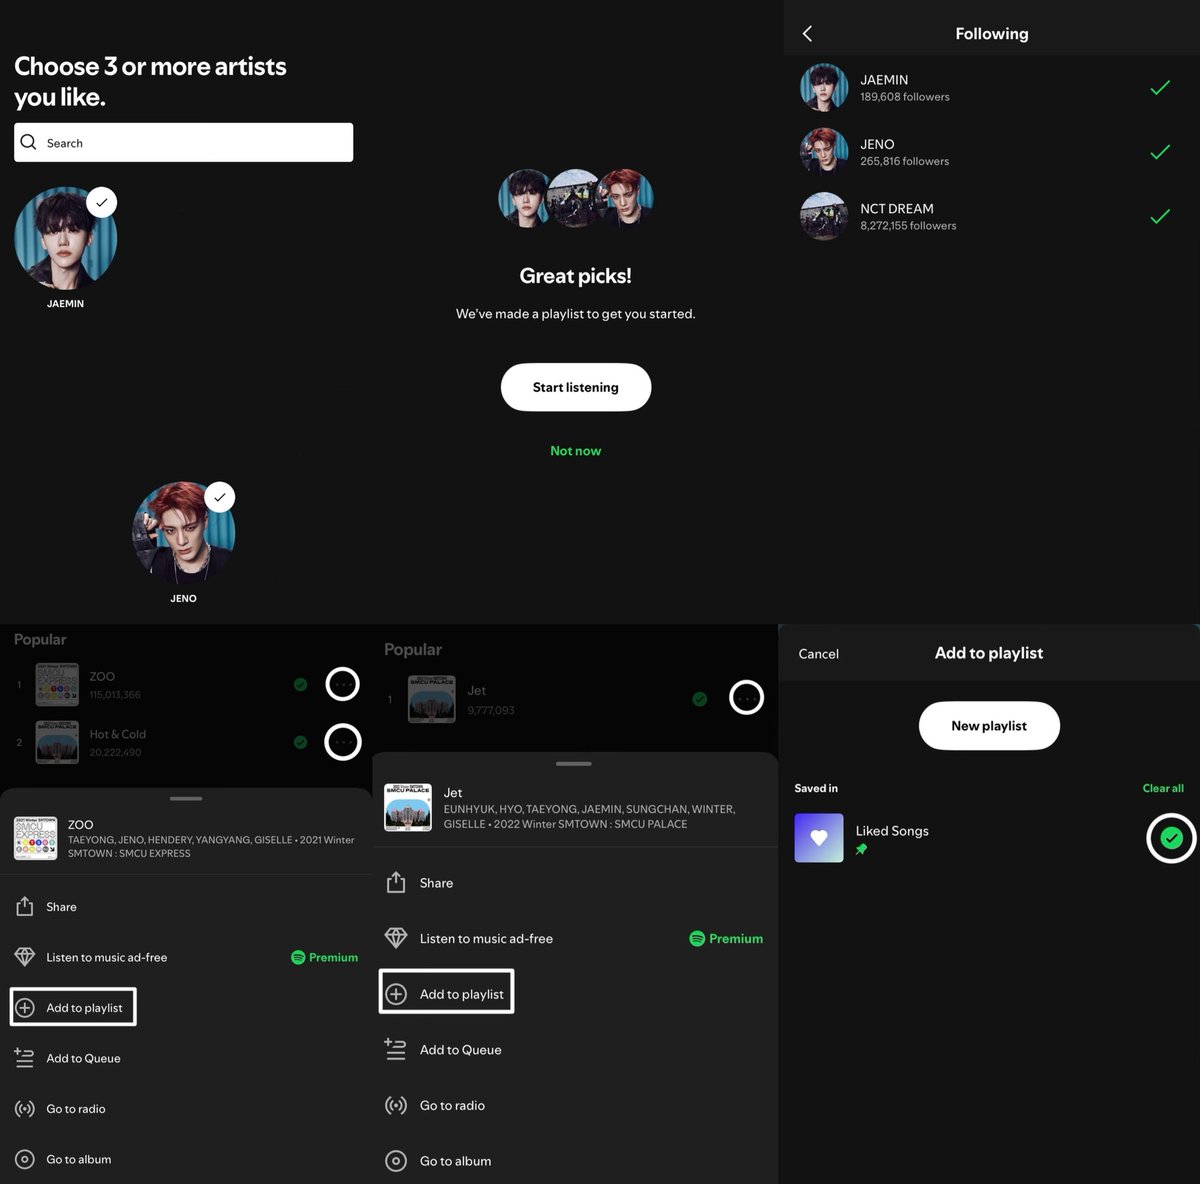
Task: Click Go to radio in Jet menu
Action: 452,1105
